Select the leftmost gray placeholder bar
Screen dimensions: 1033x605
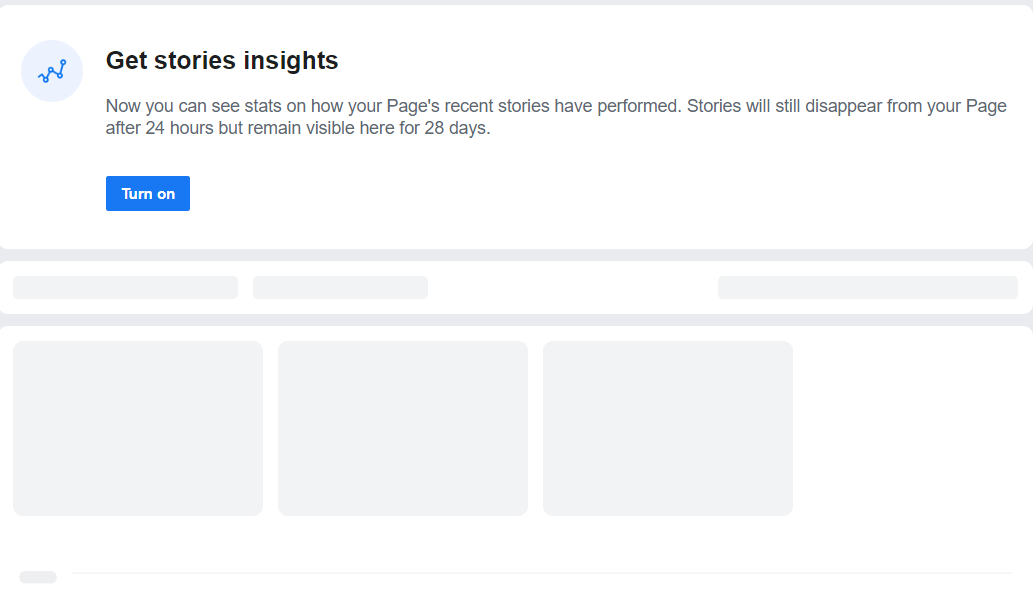(124, 287)
